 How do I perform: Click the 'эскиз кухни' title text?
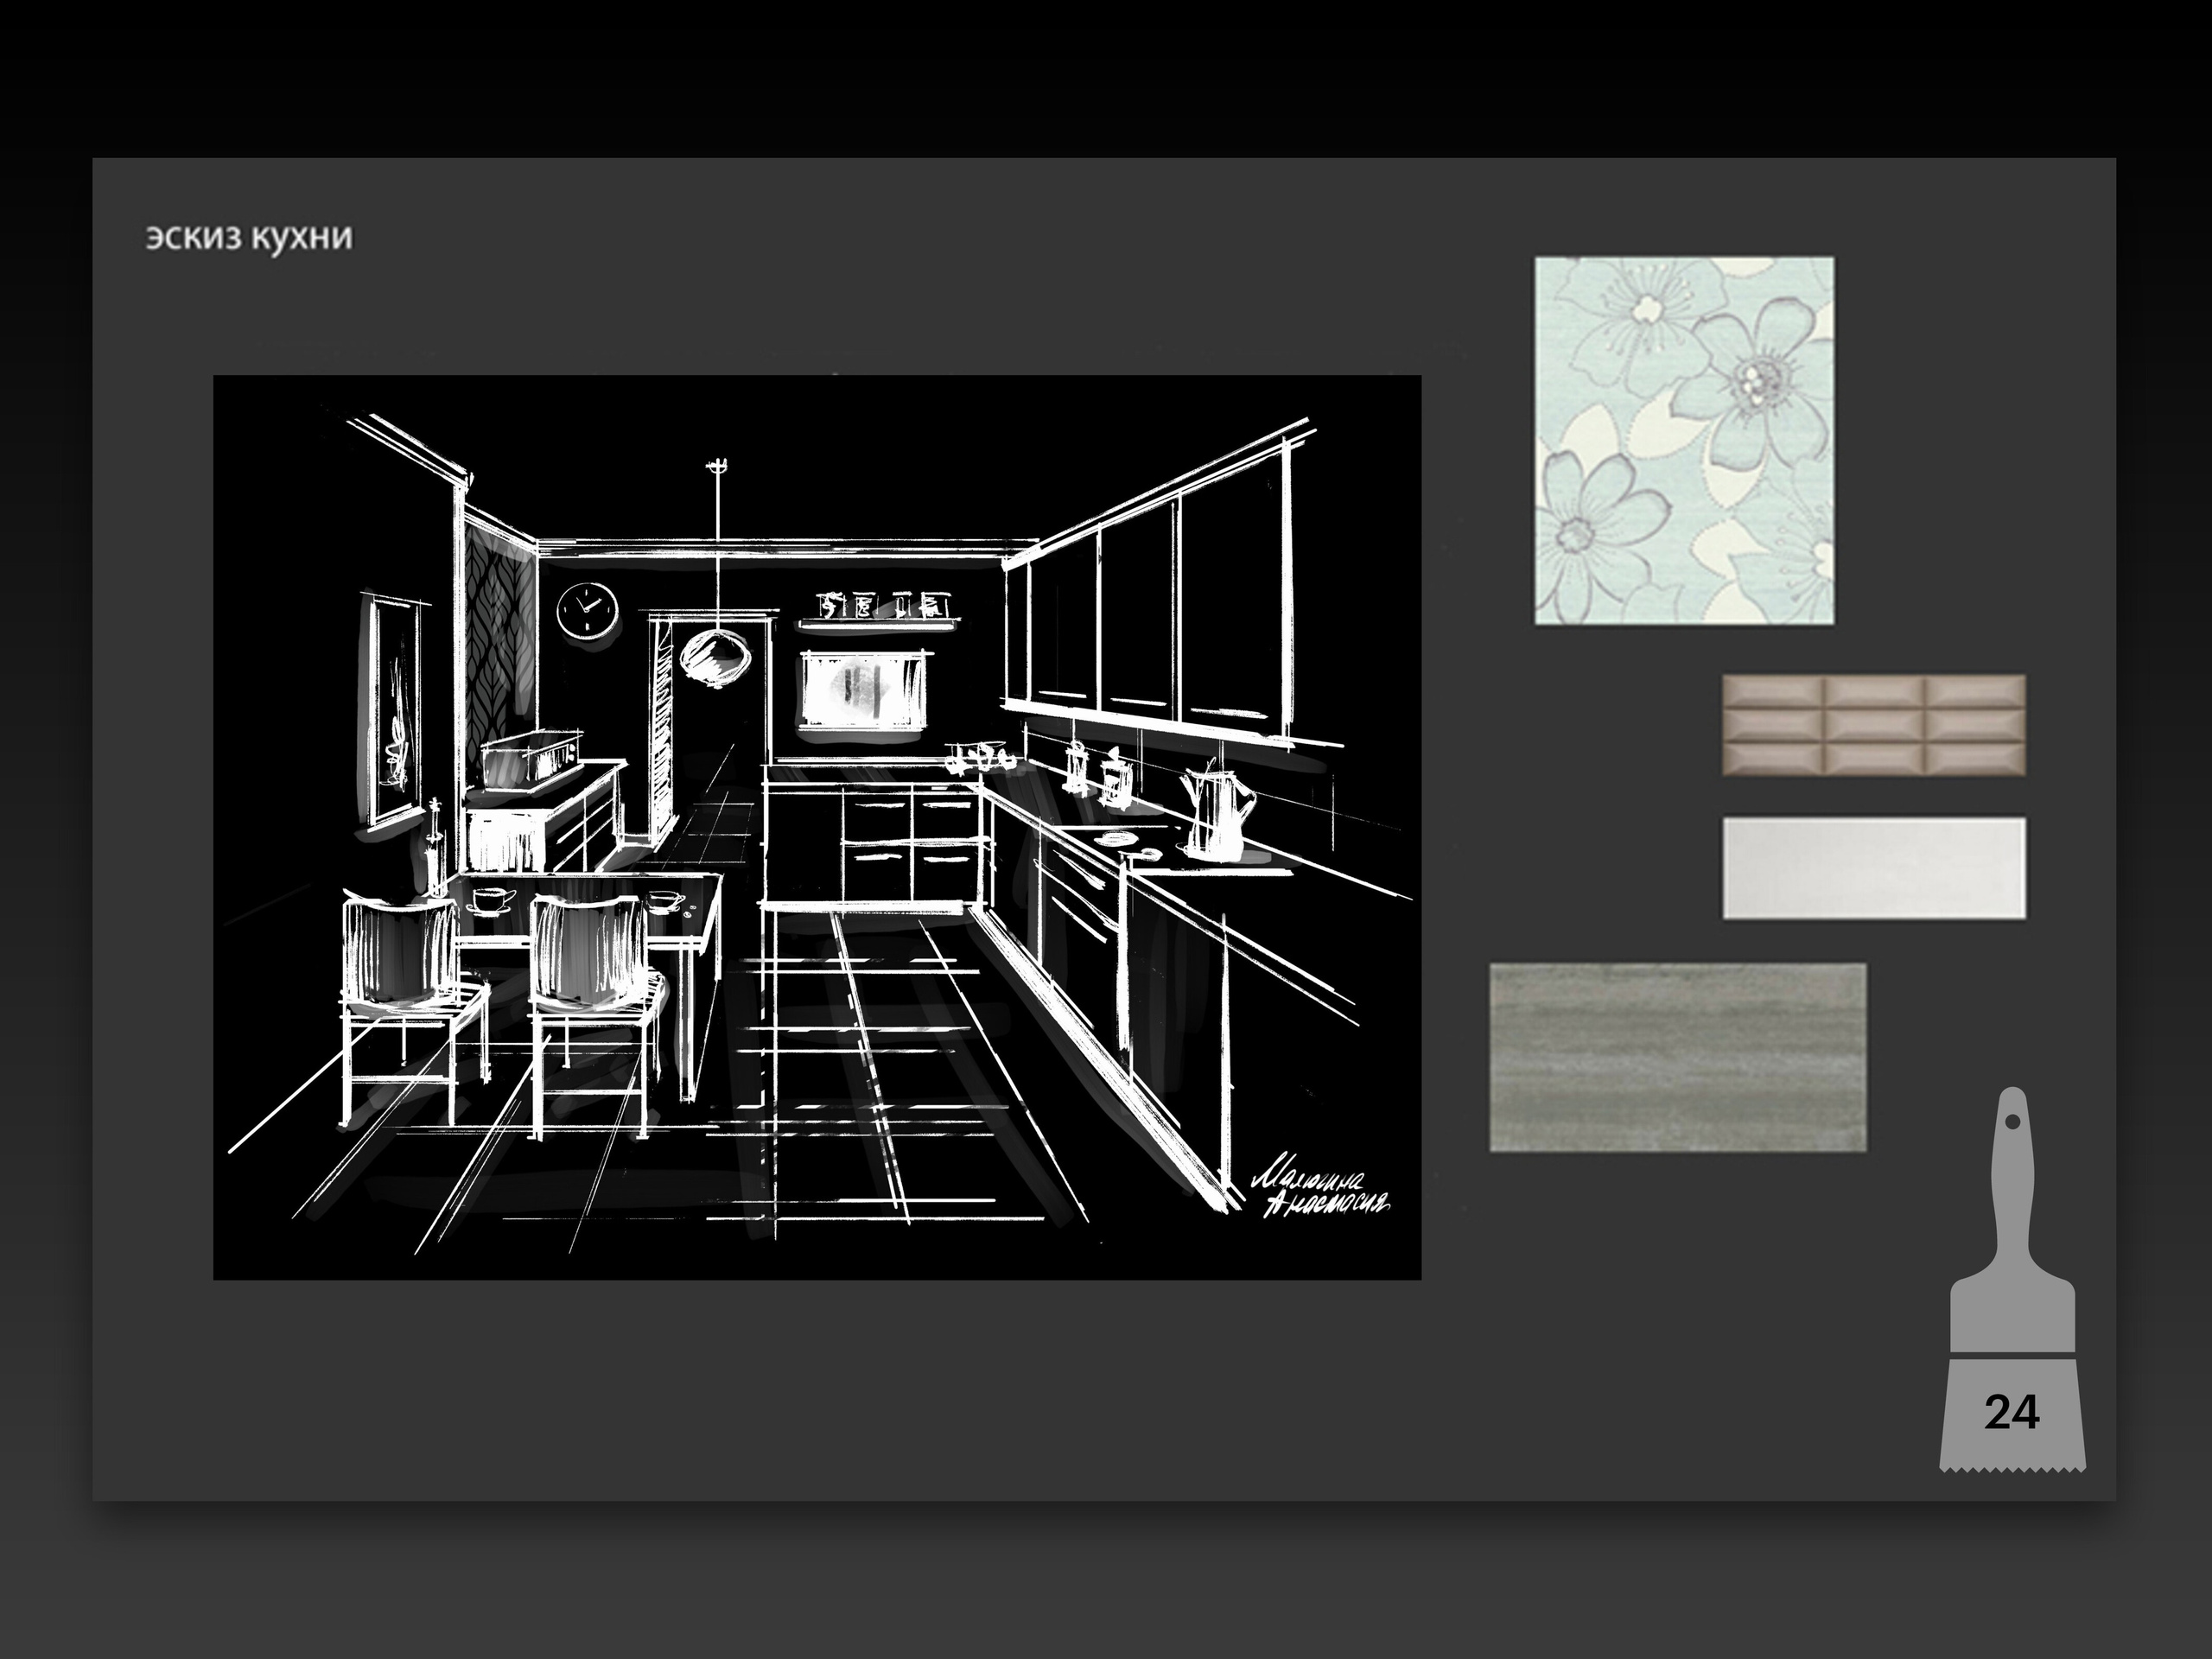click(249, 238)
